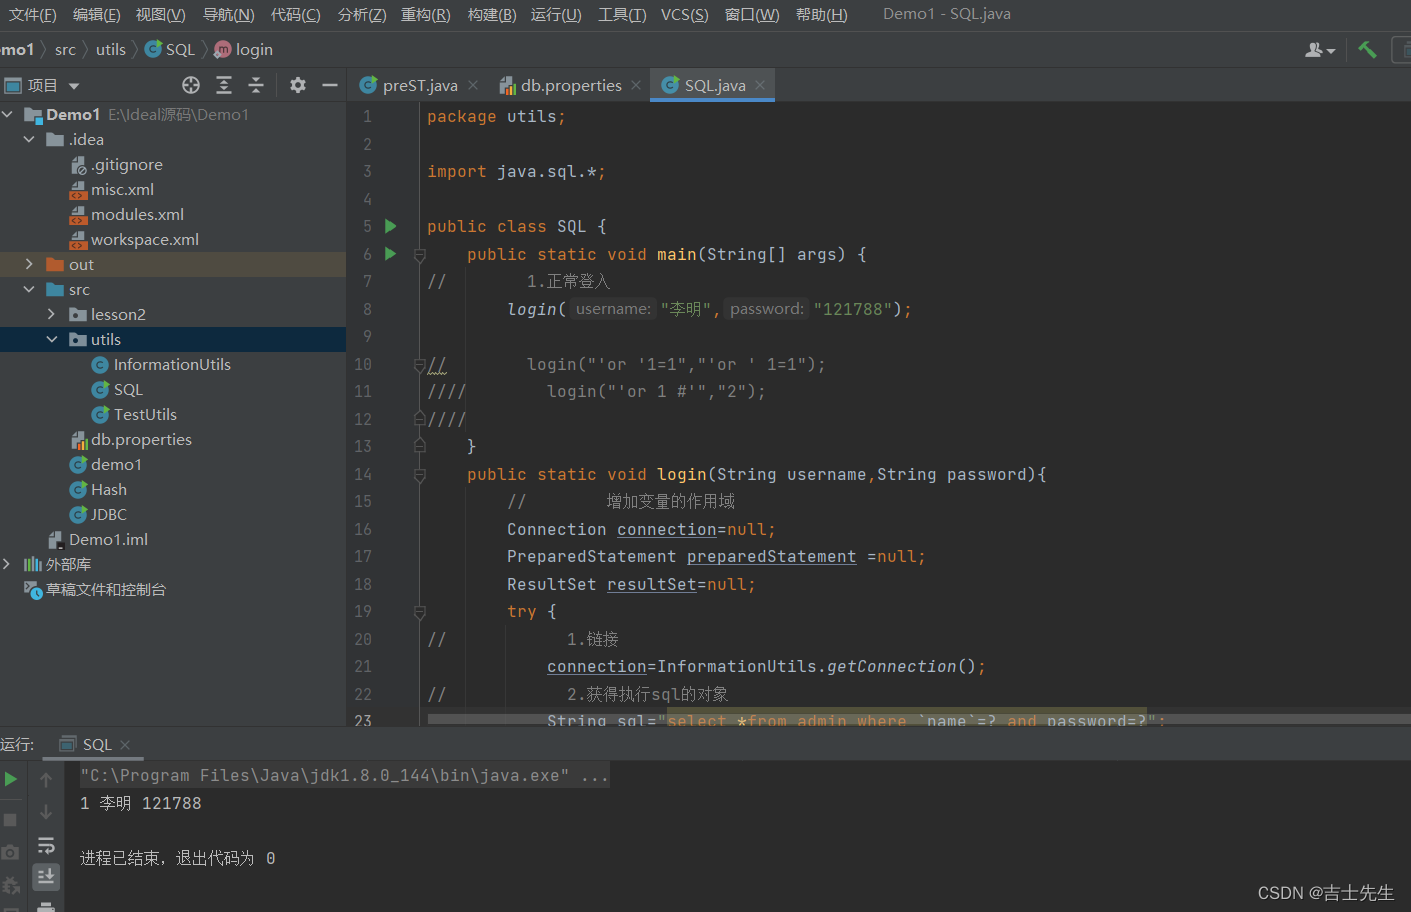Collapse the Demo1 project root
The height and width of the screenshot is (912, 1411).
tap(8, 114)
